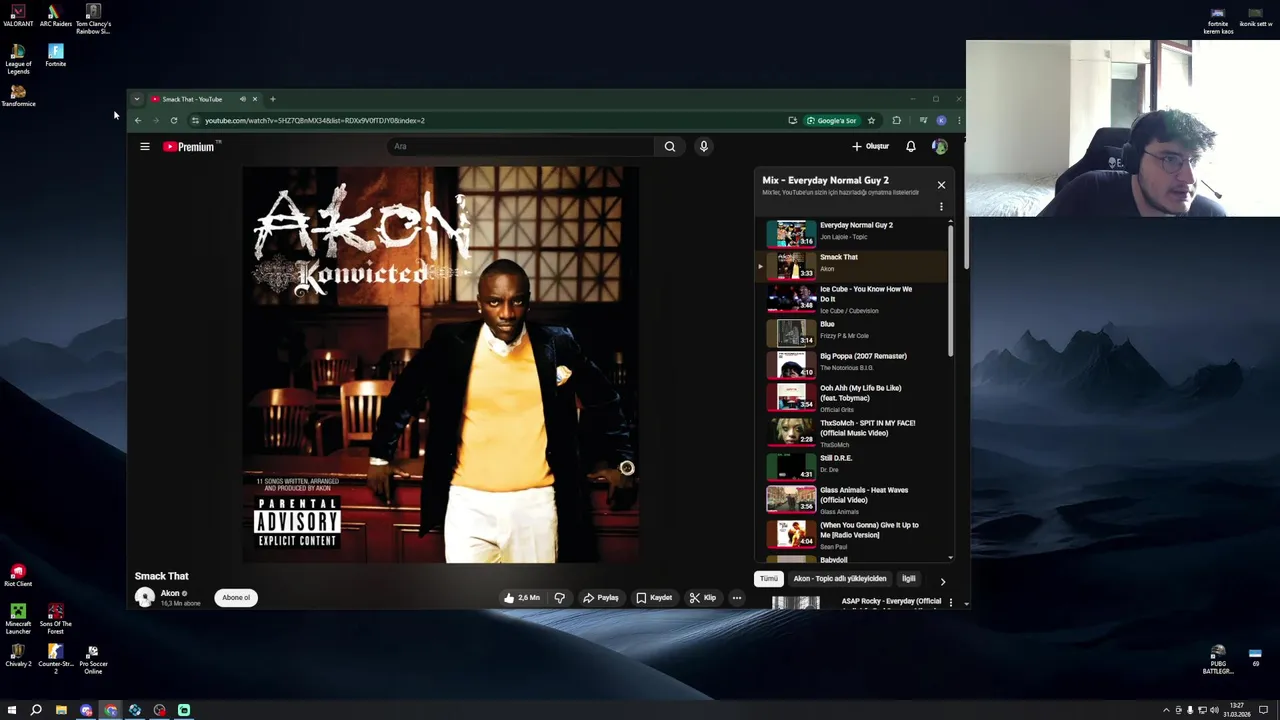
Task: Click the install app icon in address bar
Action: coord(793,121)
